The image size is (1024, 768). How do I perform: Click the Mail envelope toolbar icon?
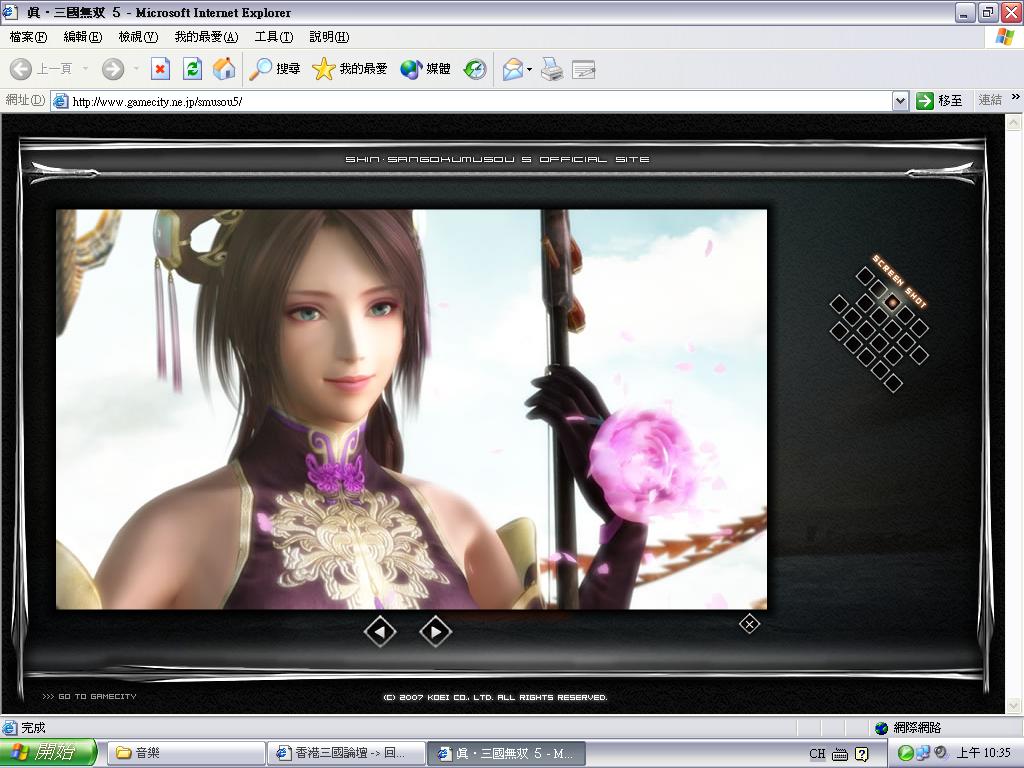click(x=513, y=69)
